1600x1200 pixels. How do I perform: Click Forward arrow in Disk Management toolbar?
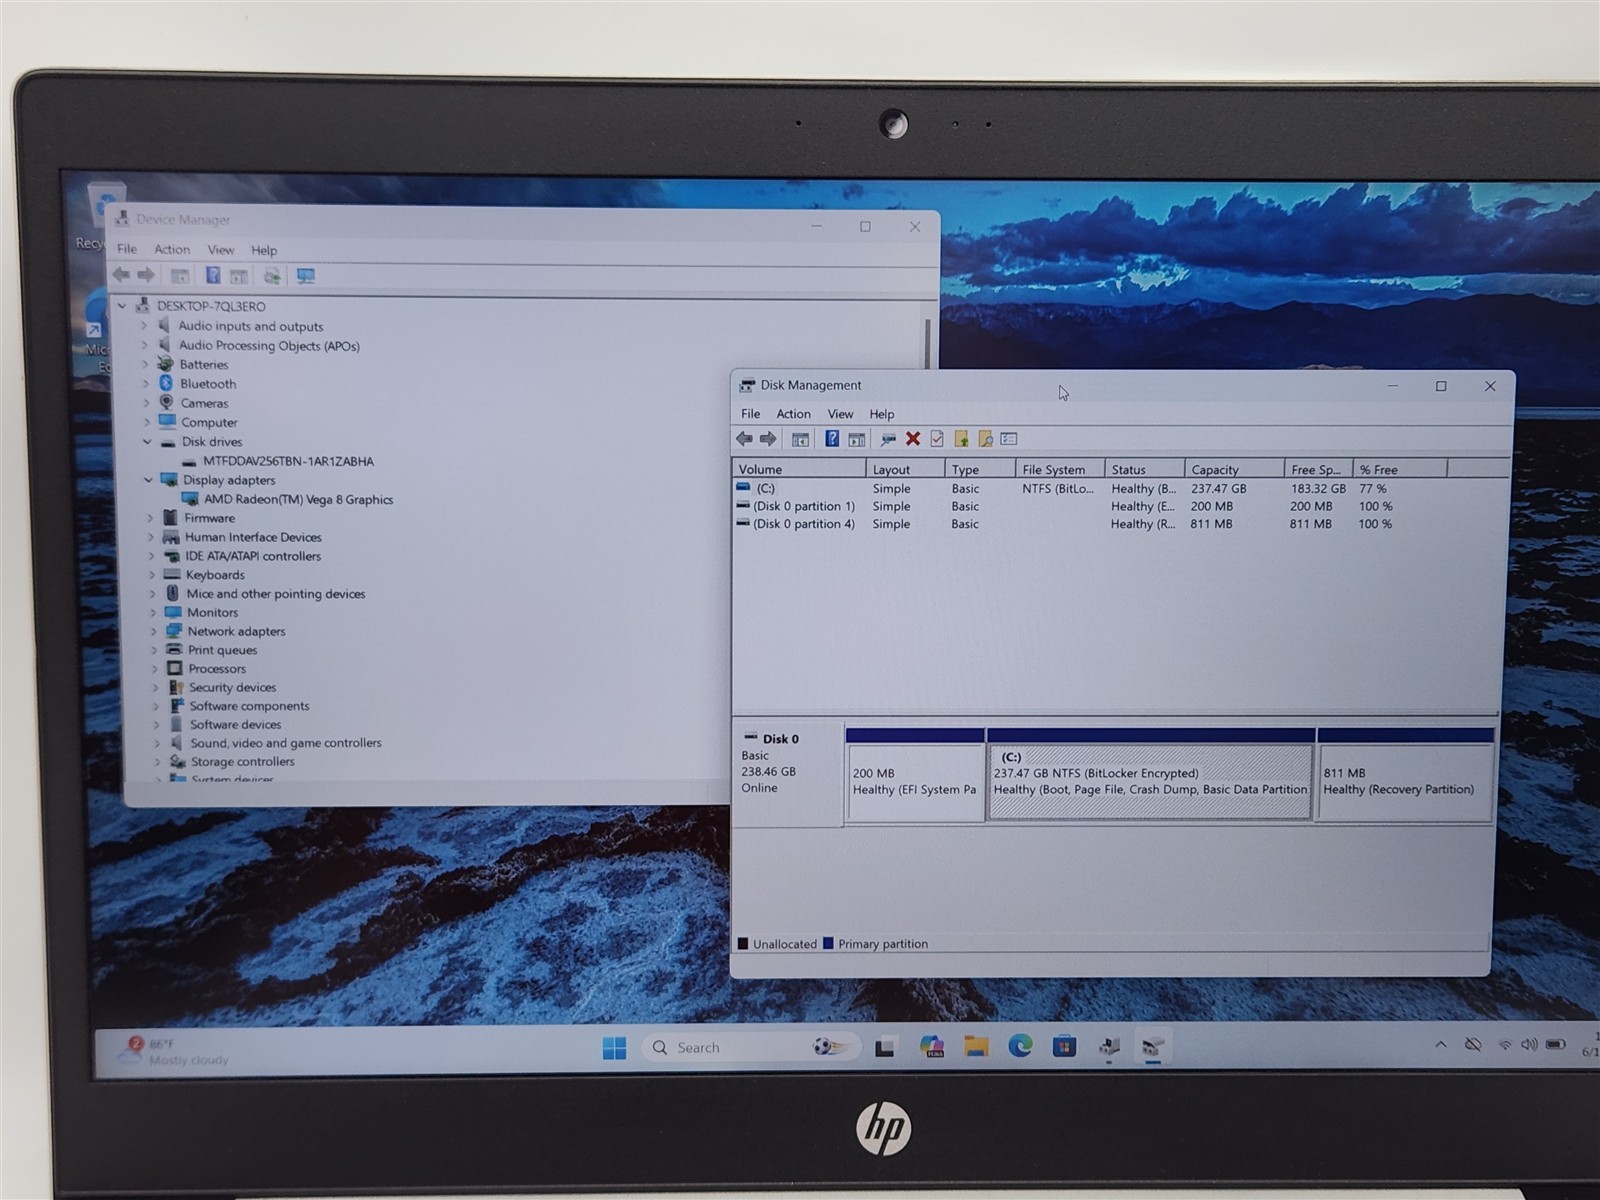768,439
